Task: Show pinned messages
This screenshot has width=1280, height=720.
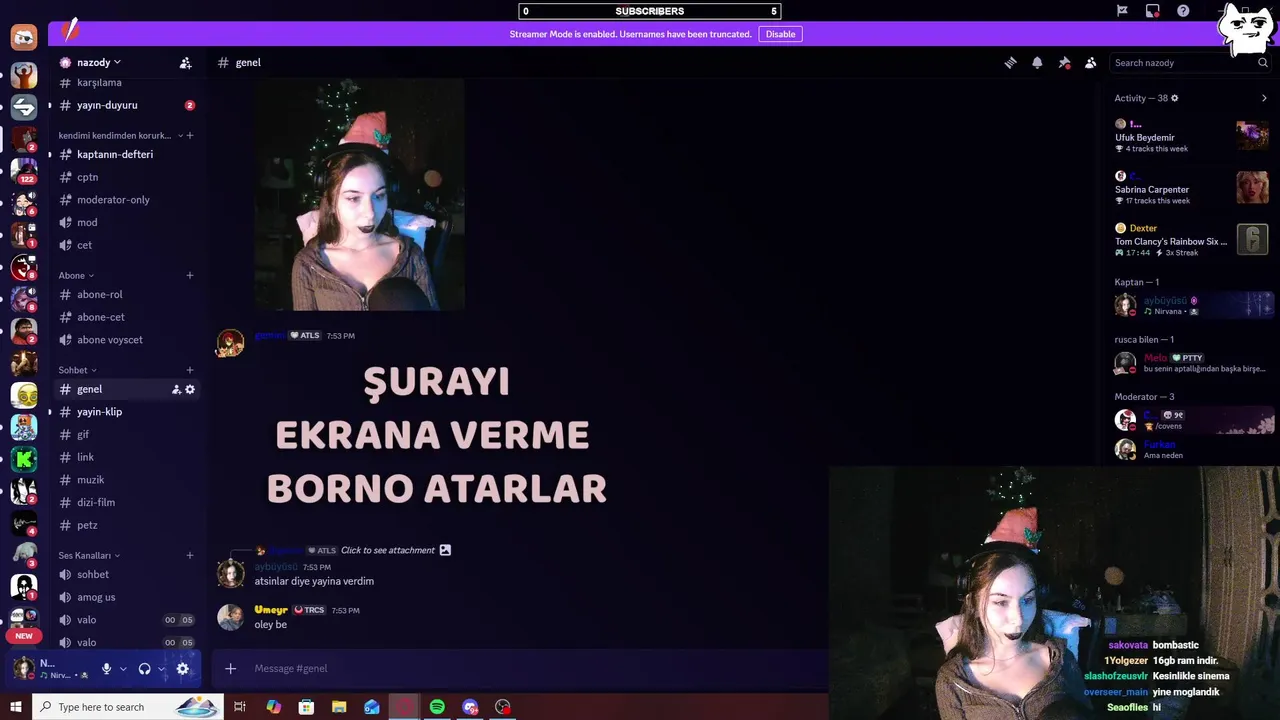Action: [x=1064, y=62]
